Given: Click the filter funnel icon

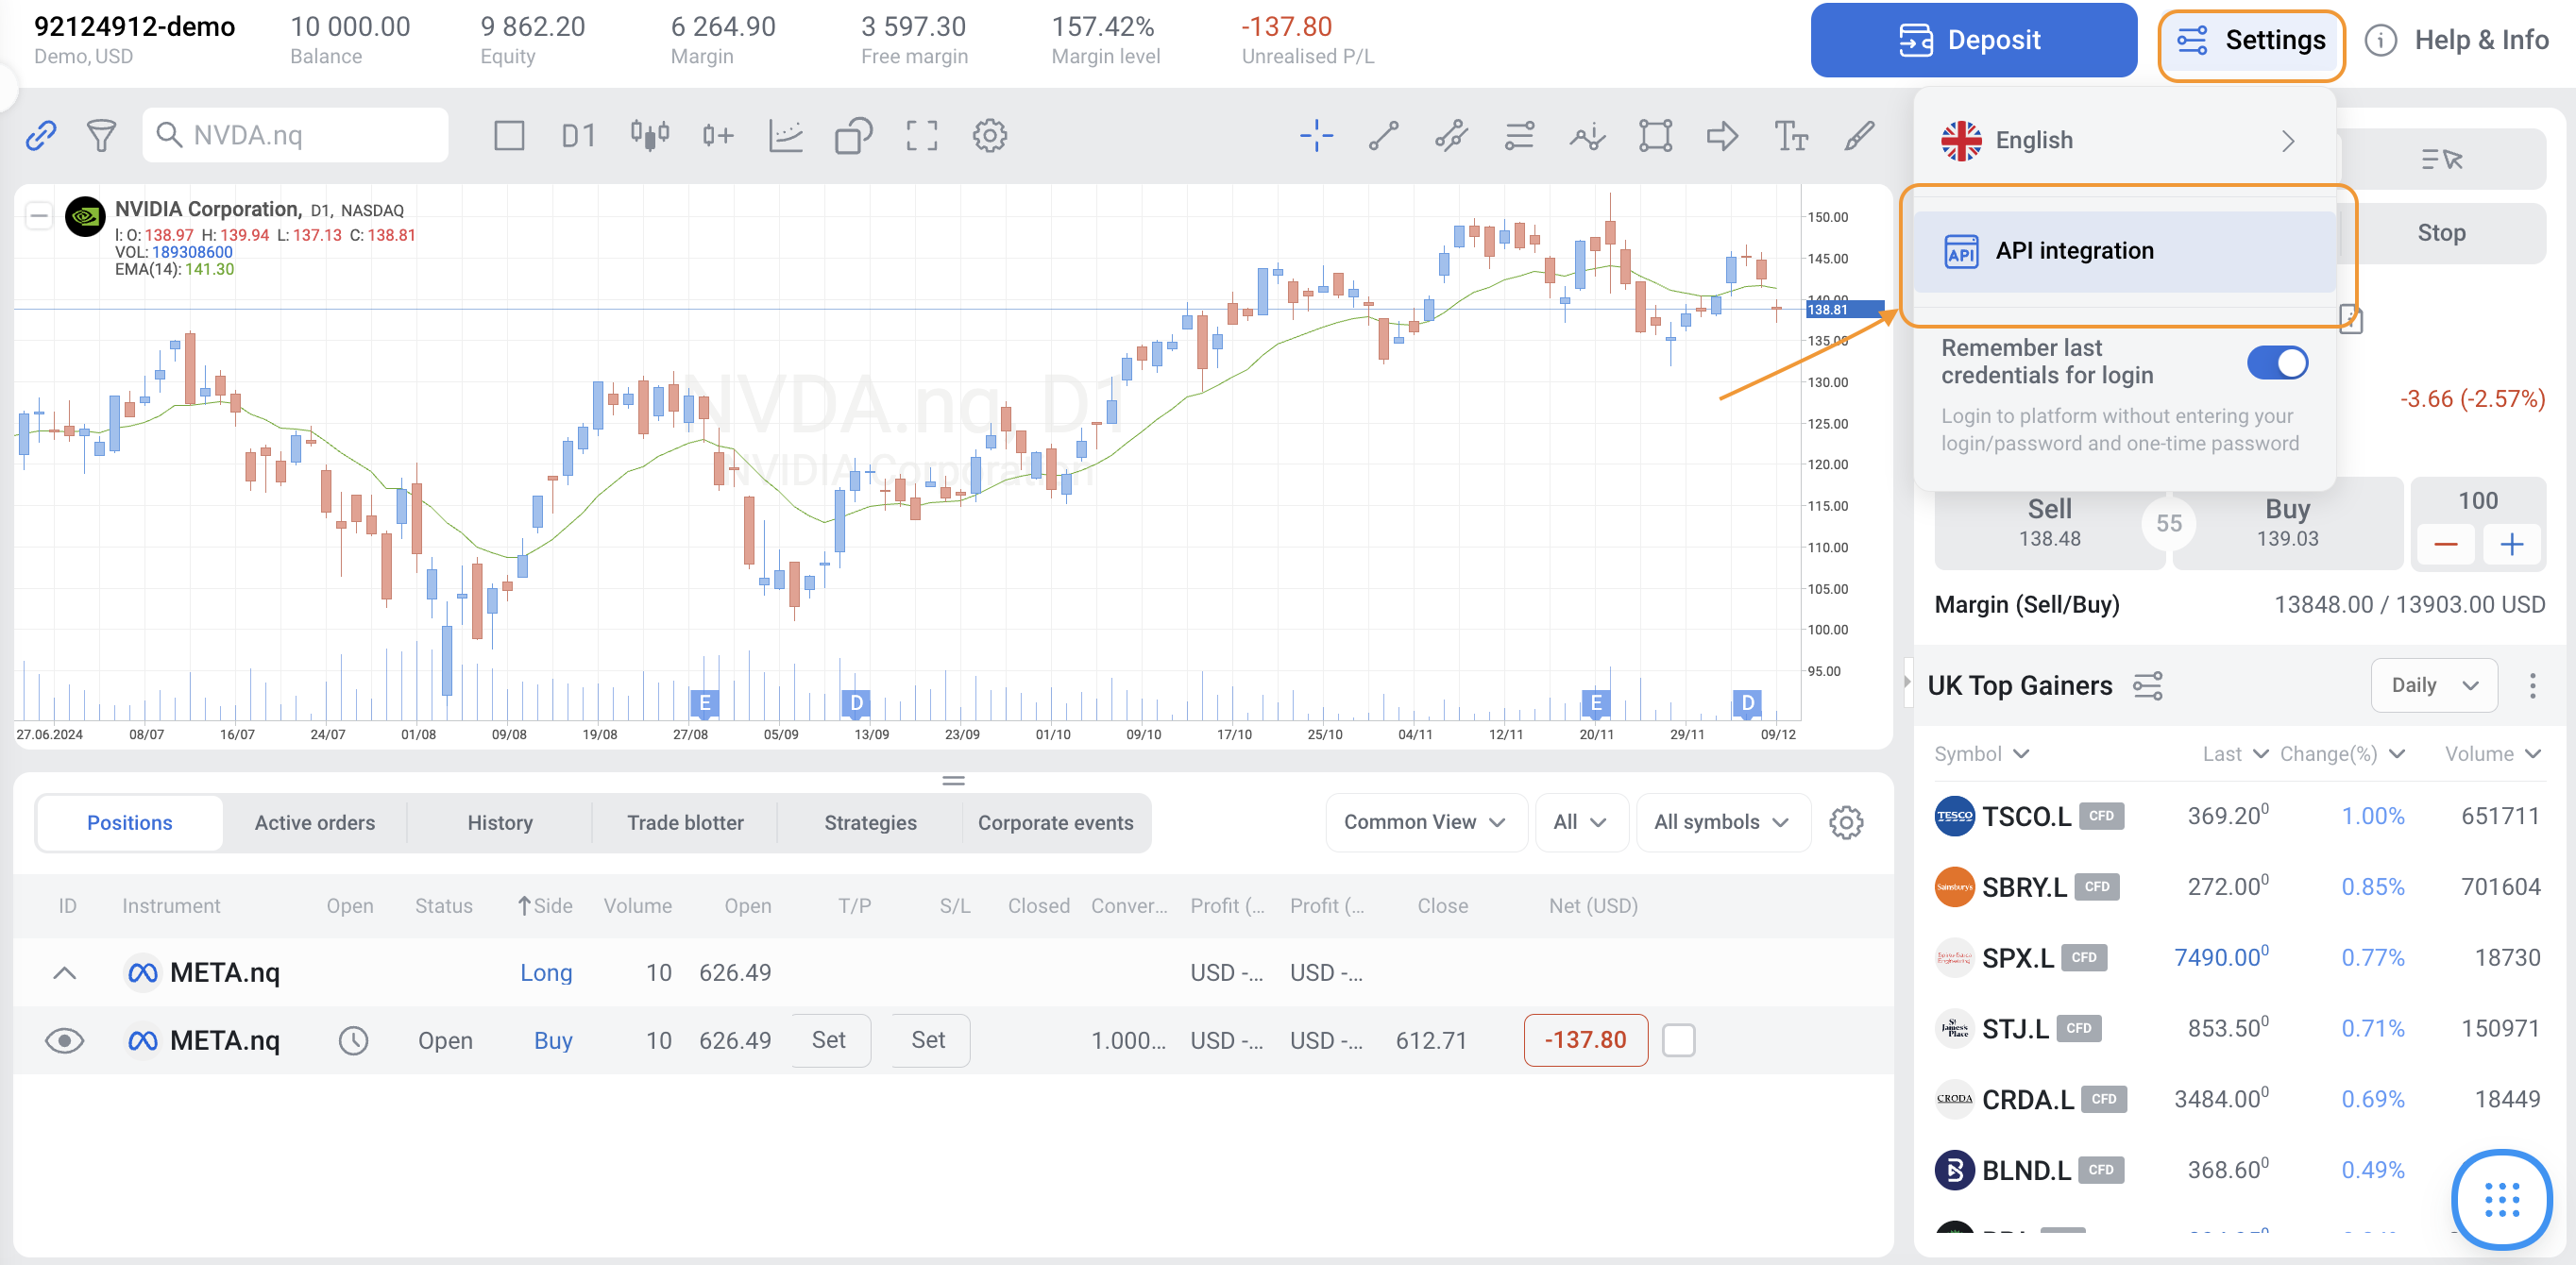Looking at the screenshot, I should [101, 136].
